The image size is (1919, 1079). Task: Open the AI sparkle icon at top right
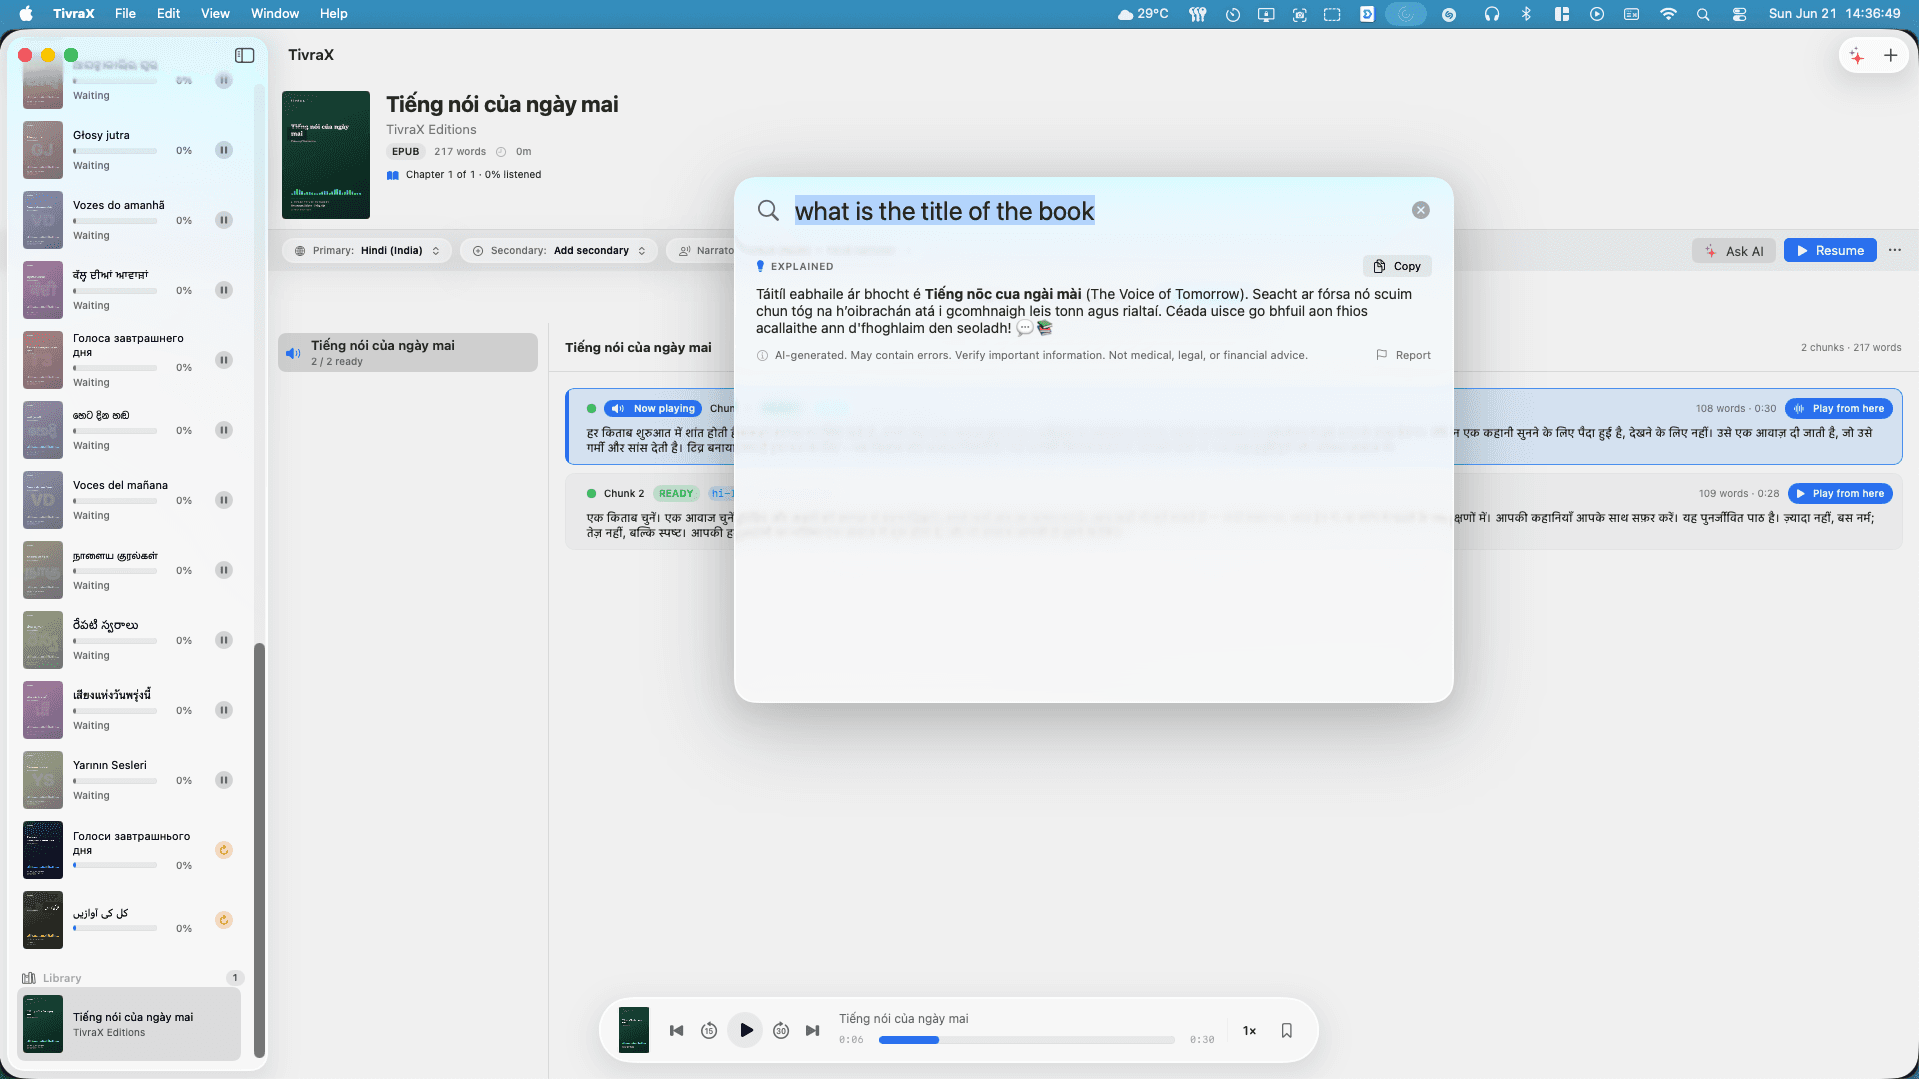pyautogui.click(x=1857, y=55)
